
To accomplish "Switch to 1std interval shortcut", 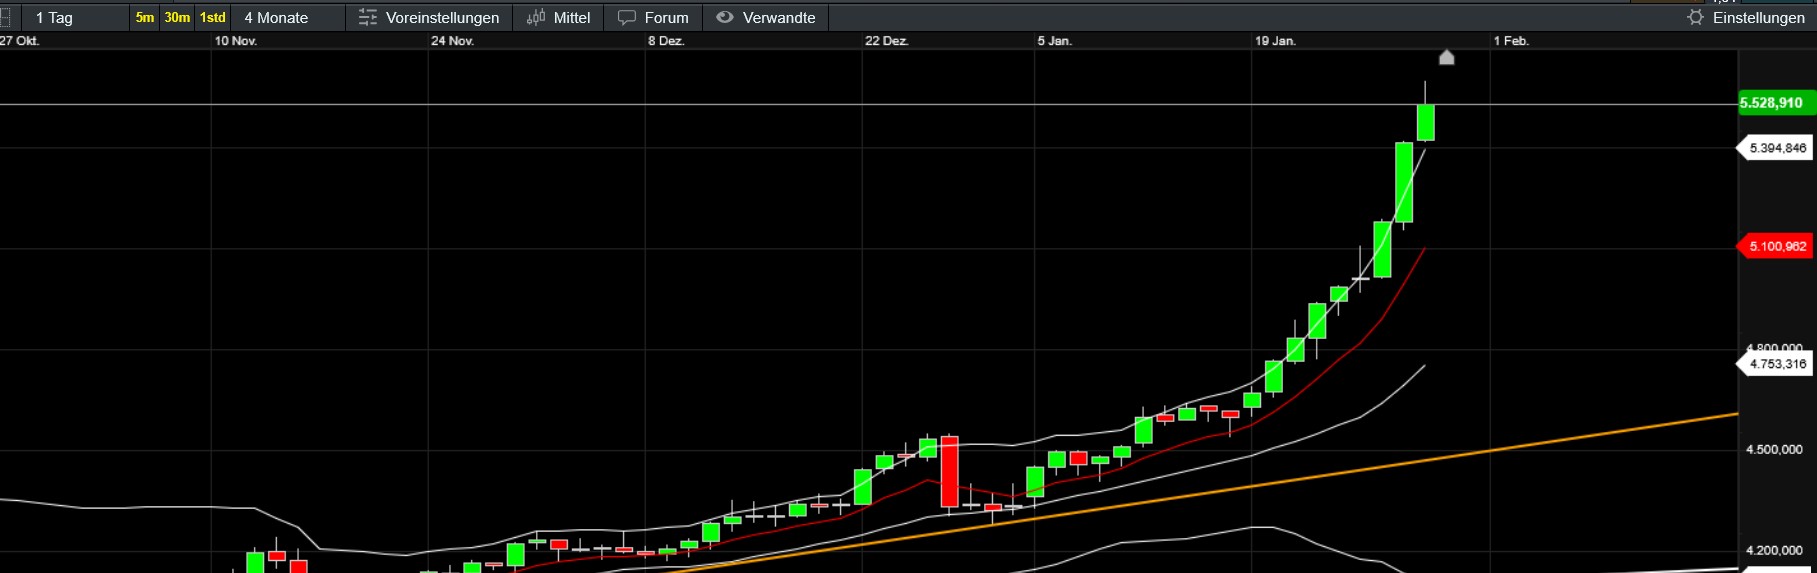I will click(x=212, y=18).
